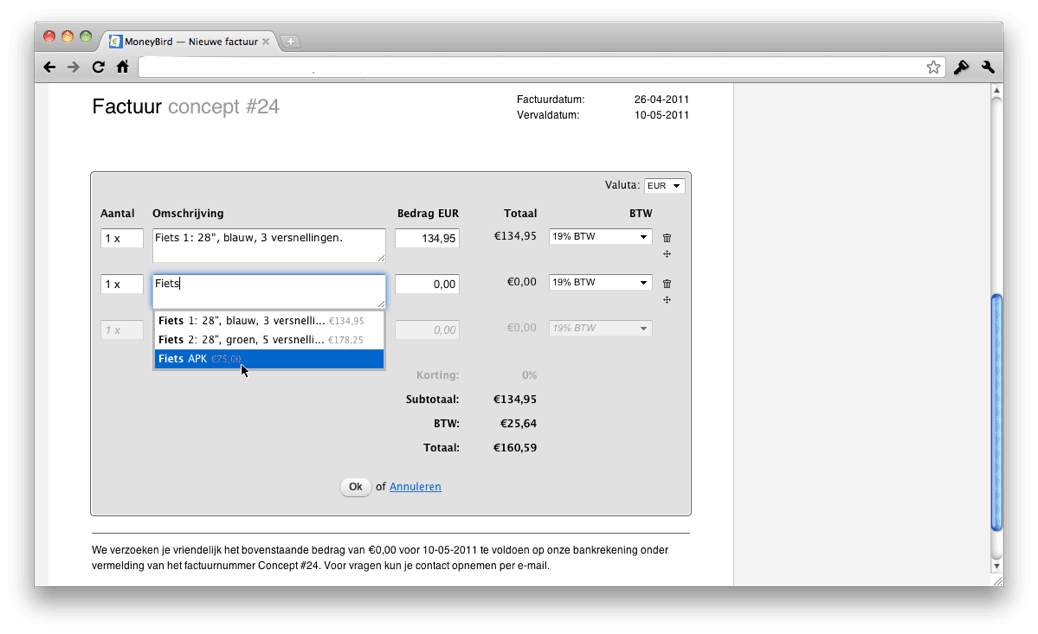The height and width of the screenshot is (634, 1038).
Task: Select the 'Fiets APK' autocomplete suggestion
Action: pos(269,359)
